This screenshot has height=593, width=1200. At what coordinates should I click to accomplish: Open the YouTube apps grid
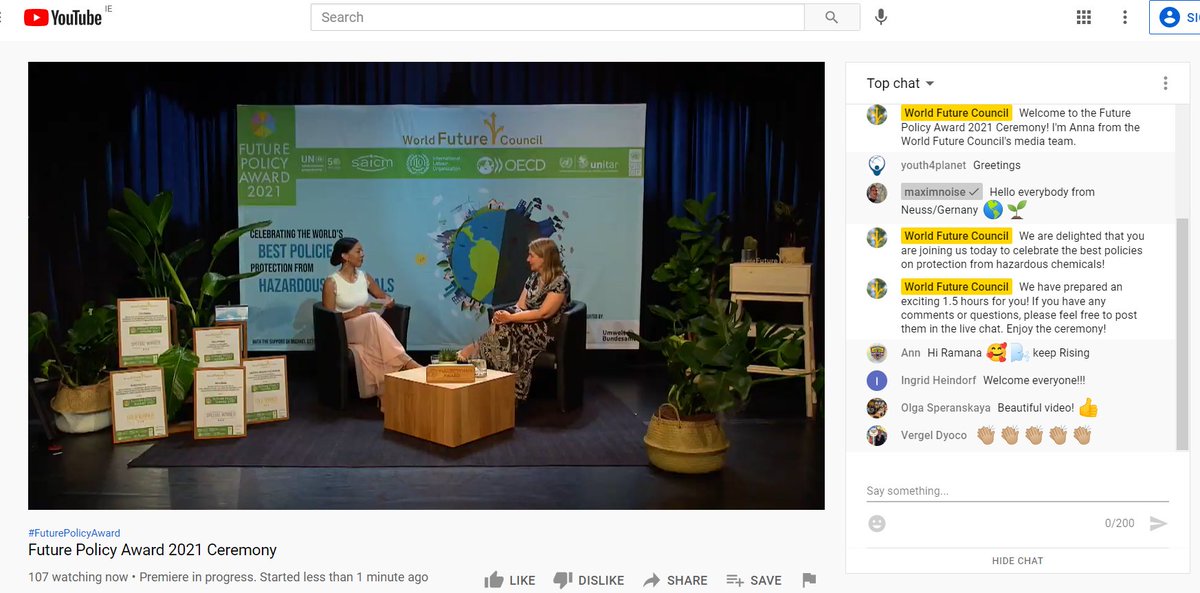(x=1084, y=17)
